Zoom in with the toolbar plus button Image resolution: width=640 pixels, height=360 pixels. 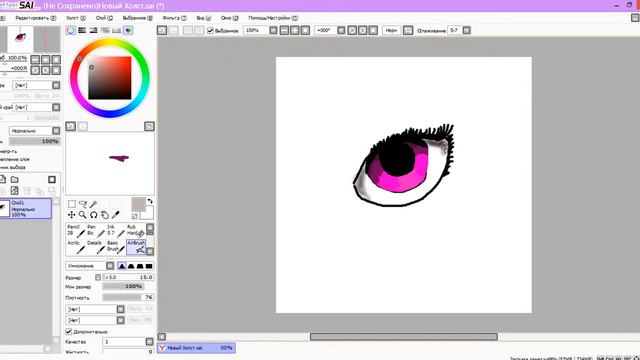click(x=295, y=30)
